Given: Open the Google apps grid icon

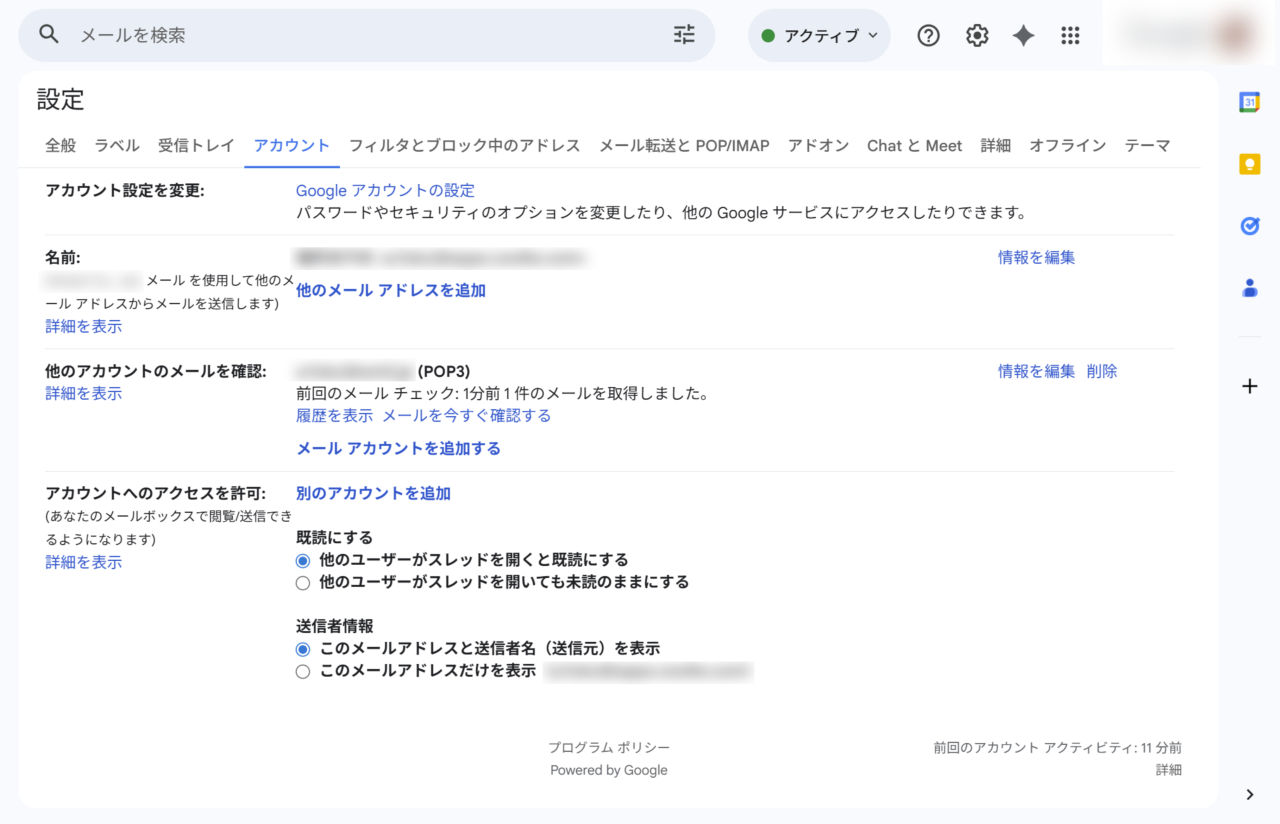Looking at the screenshot, I should 1070,35.
